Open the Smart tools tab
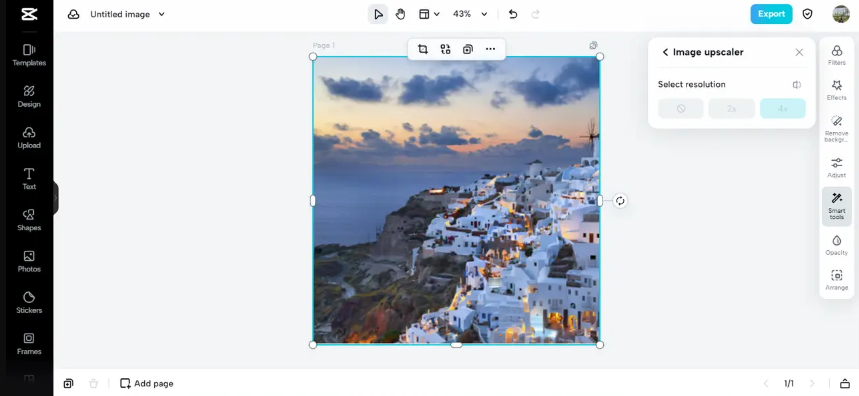The height and width of the screenshot is (396, 859). click(x=837, y=206)
